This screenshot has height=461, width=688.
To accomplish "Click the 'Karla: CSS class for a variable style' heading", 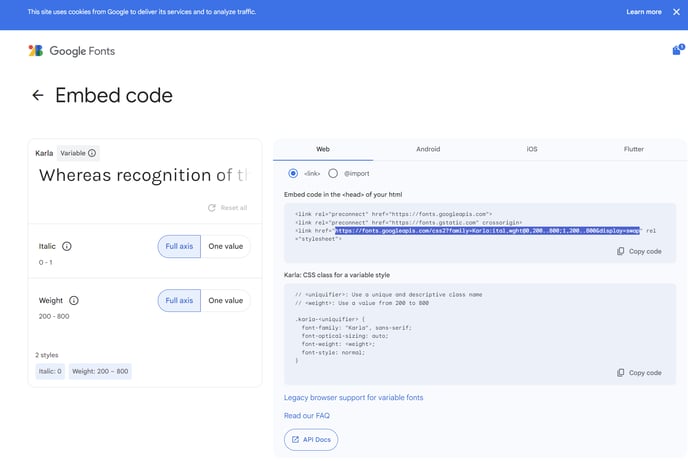I will click(337, 275).
